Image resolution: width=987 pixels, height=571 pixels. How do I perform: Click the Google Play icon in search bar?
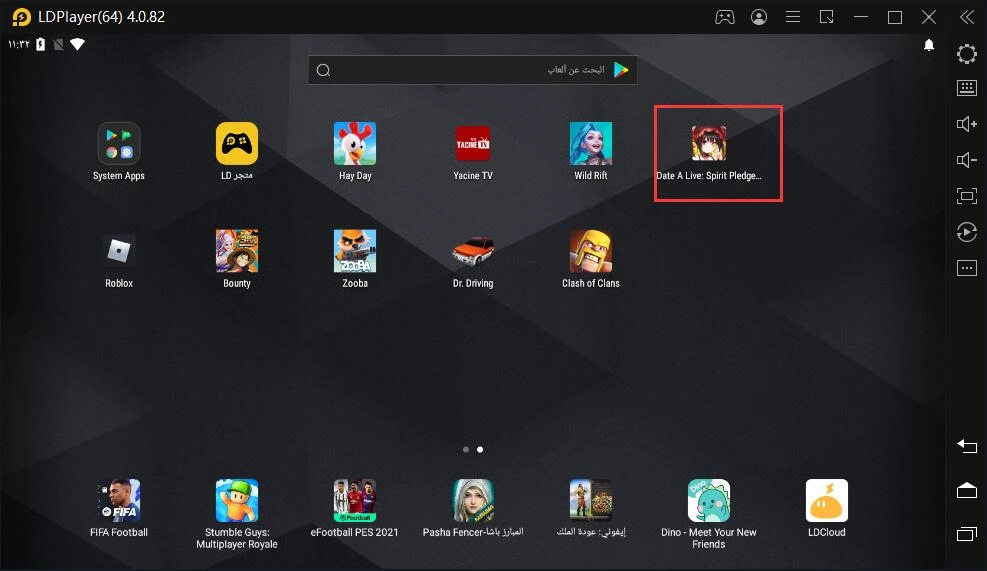point(621,70)
